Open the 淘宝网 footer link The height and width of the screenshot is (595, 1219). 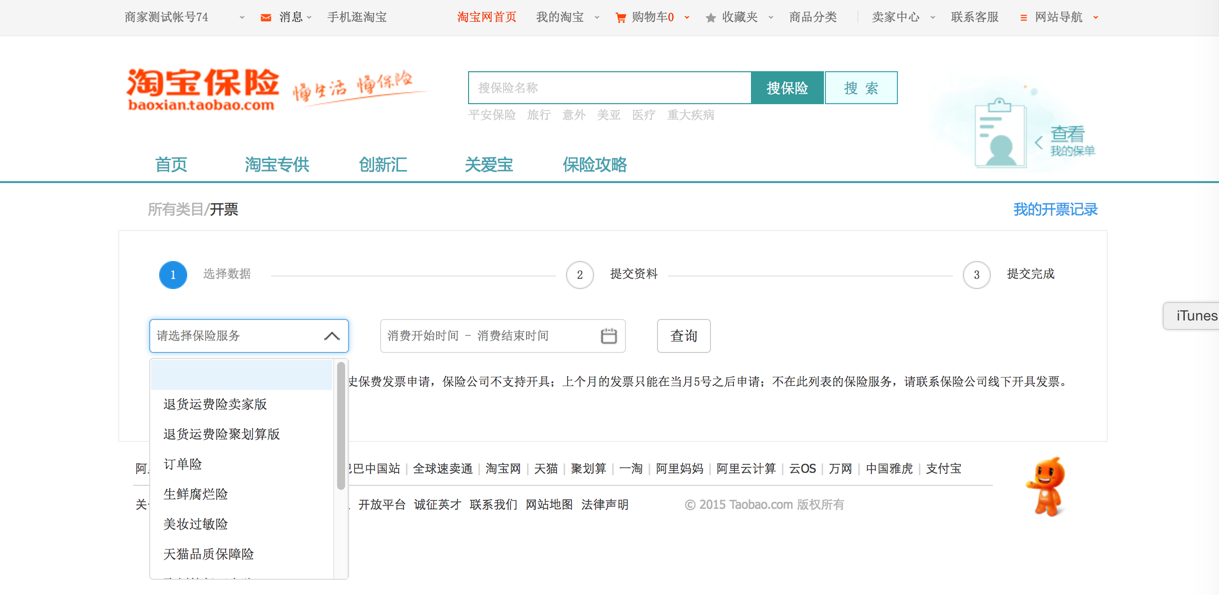point(503,469)
